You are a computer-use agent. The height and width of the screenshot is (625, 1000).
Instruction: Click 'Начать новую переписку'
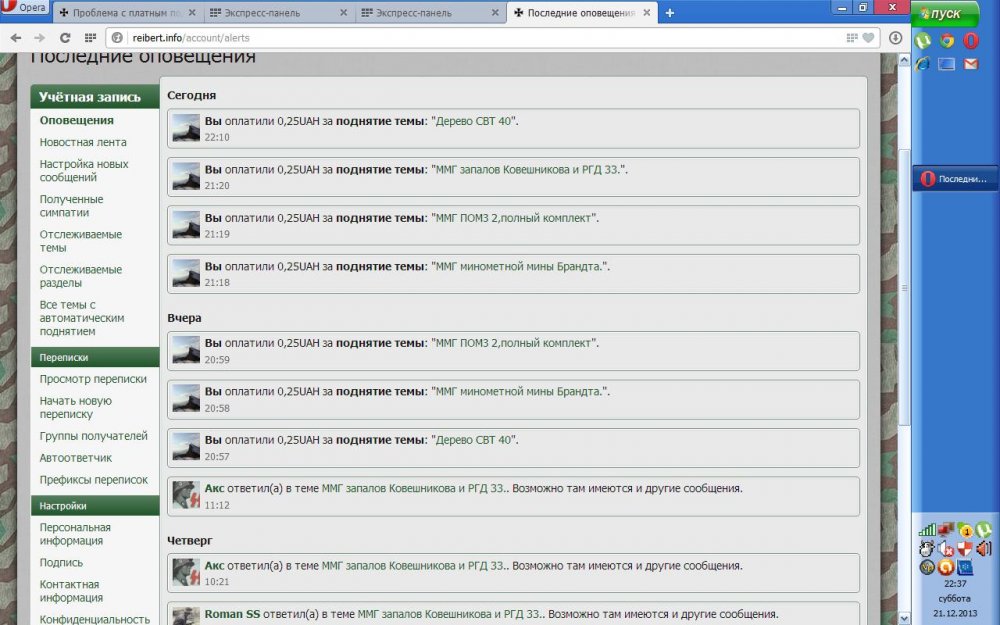coord(75,408)
